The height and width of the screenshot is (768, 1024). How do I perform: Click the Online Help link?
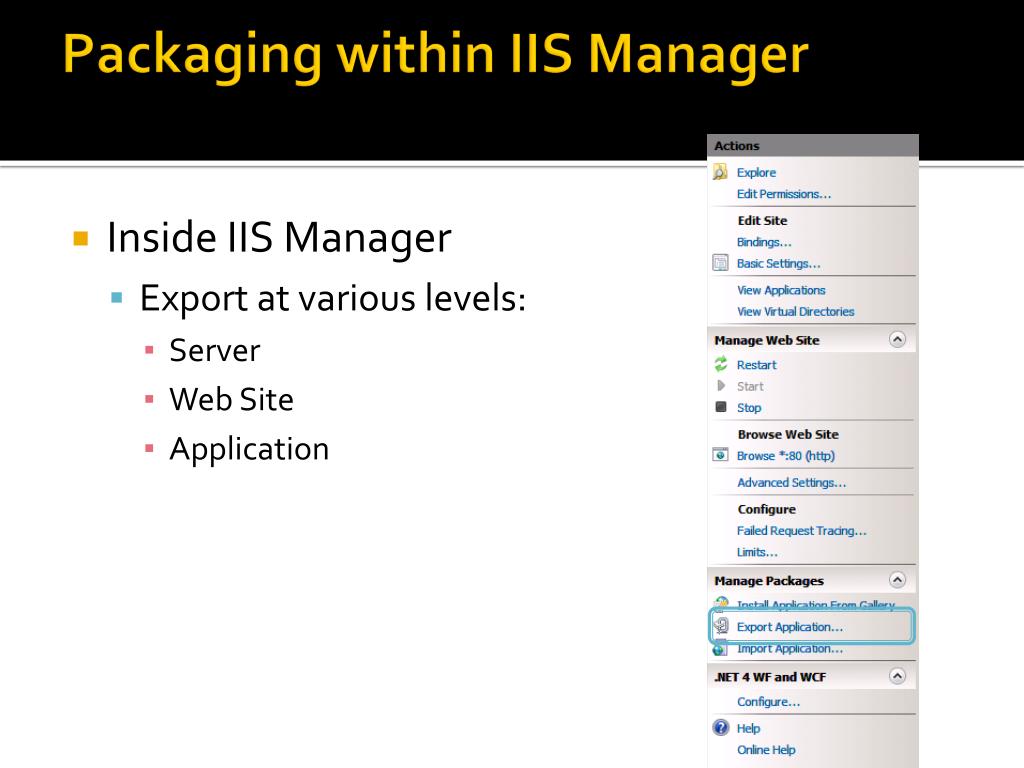(x=766, y=750)
